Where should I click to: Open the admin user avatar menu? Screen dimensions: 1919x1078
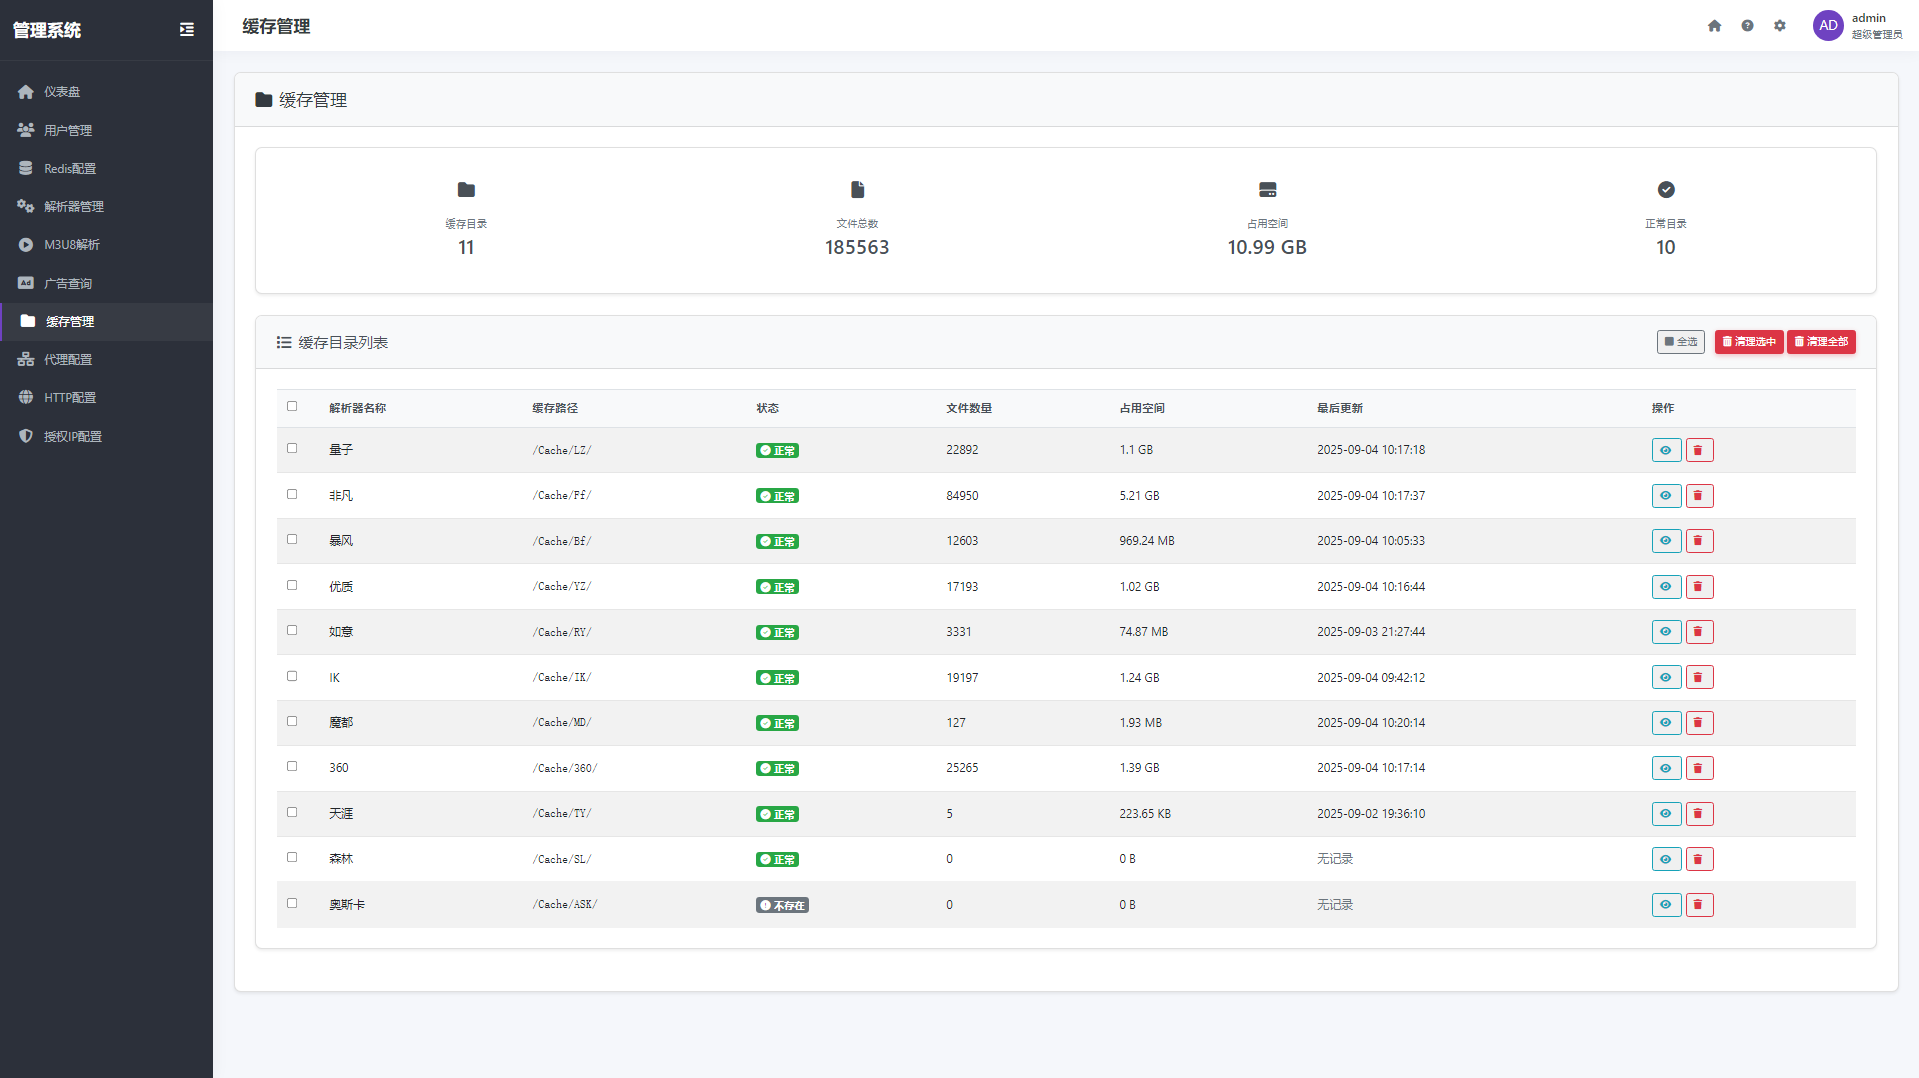coord(1828,26)
